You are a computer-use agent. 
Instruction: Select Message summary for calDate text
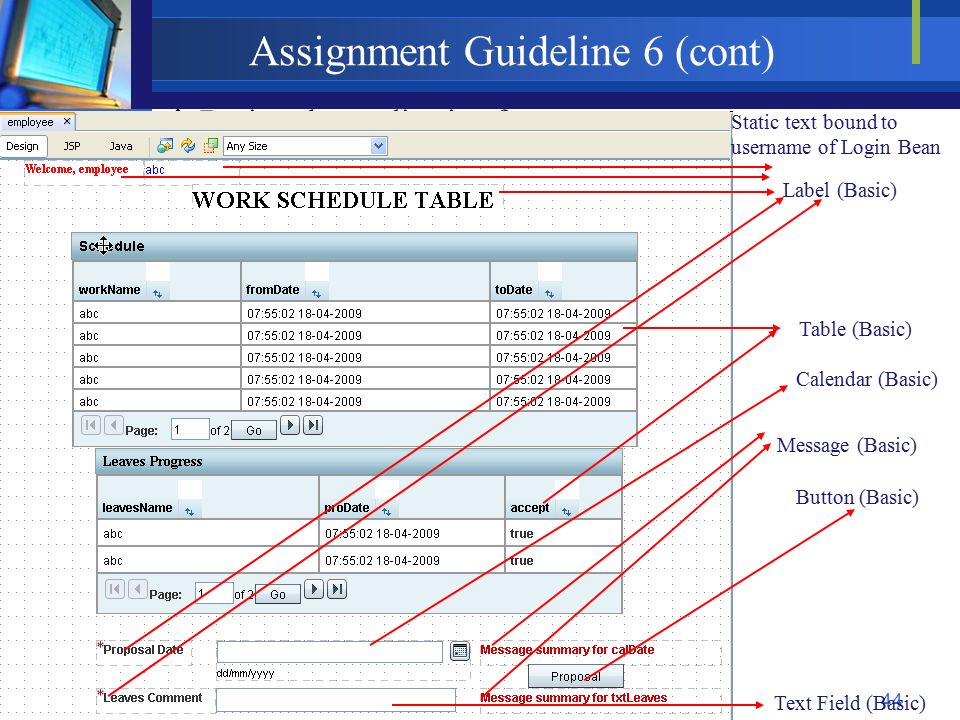coord(567,650)
